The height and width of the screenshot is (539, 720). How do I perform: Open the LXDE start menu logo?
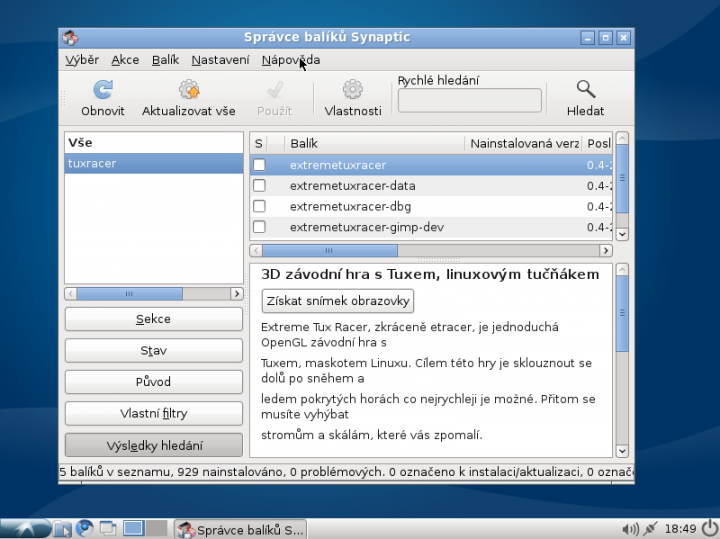(25, 528)
